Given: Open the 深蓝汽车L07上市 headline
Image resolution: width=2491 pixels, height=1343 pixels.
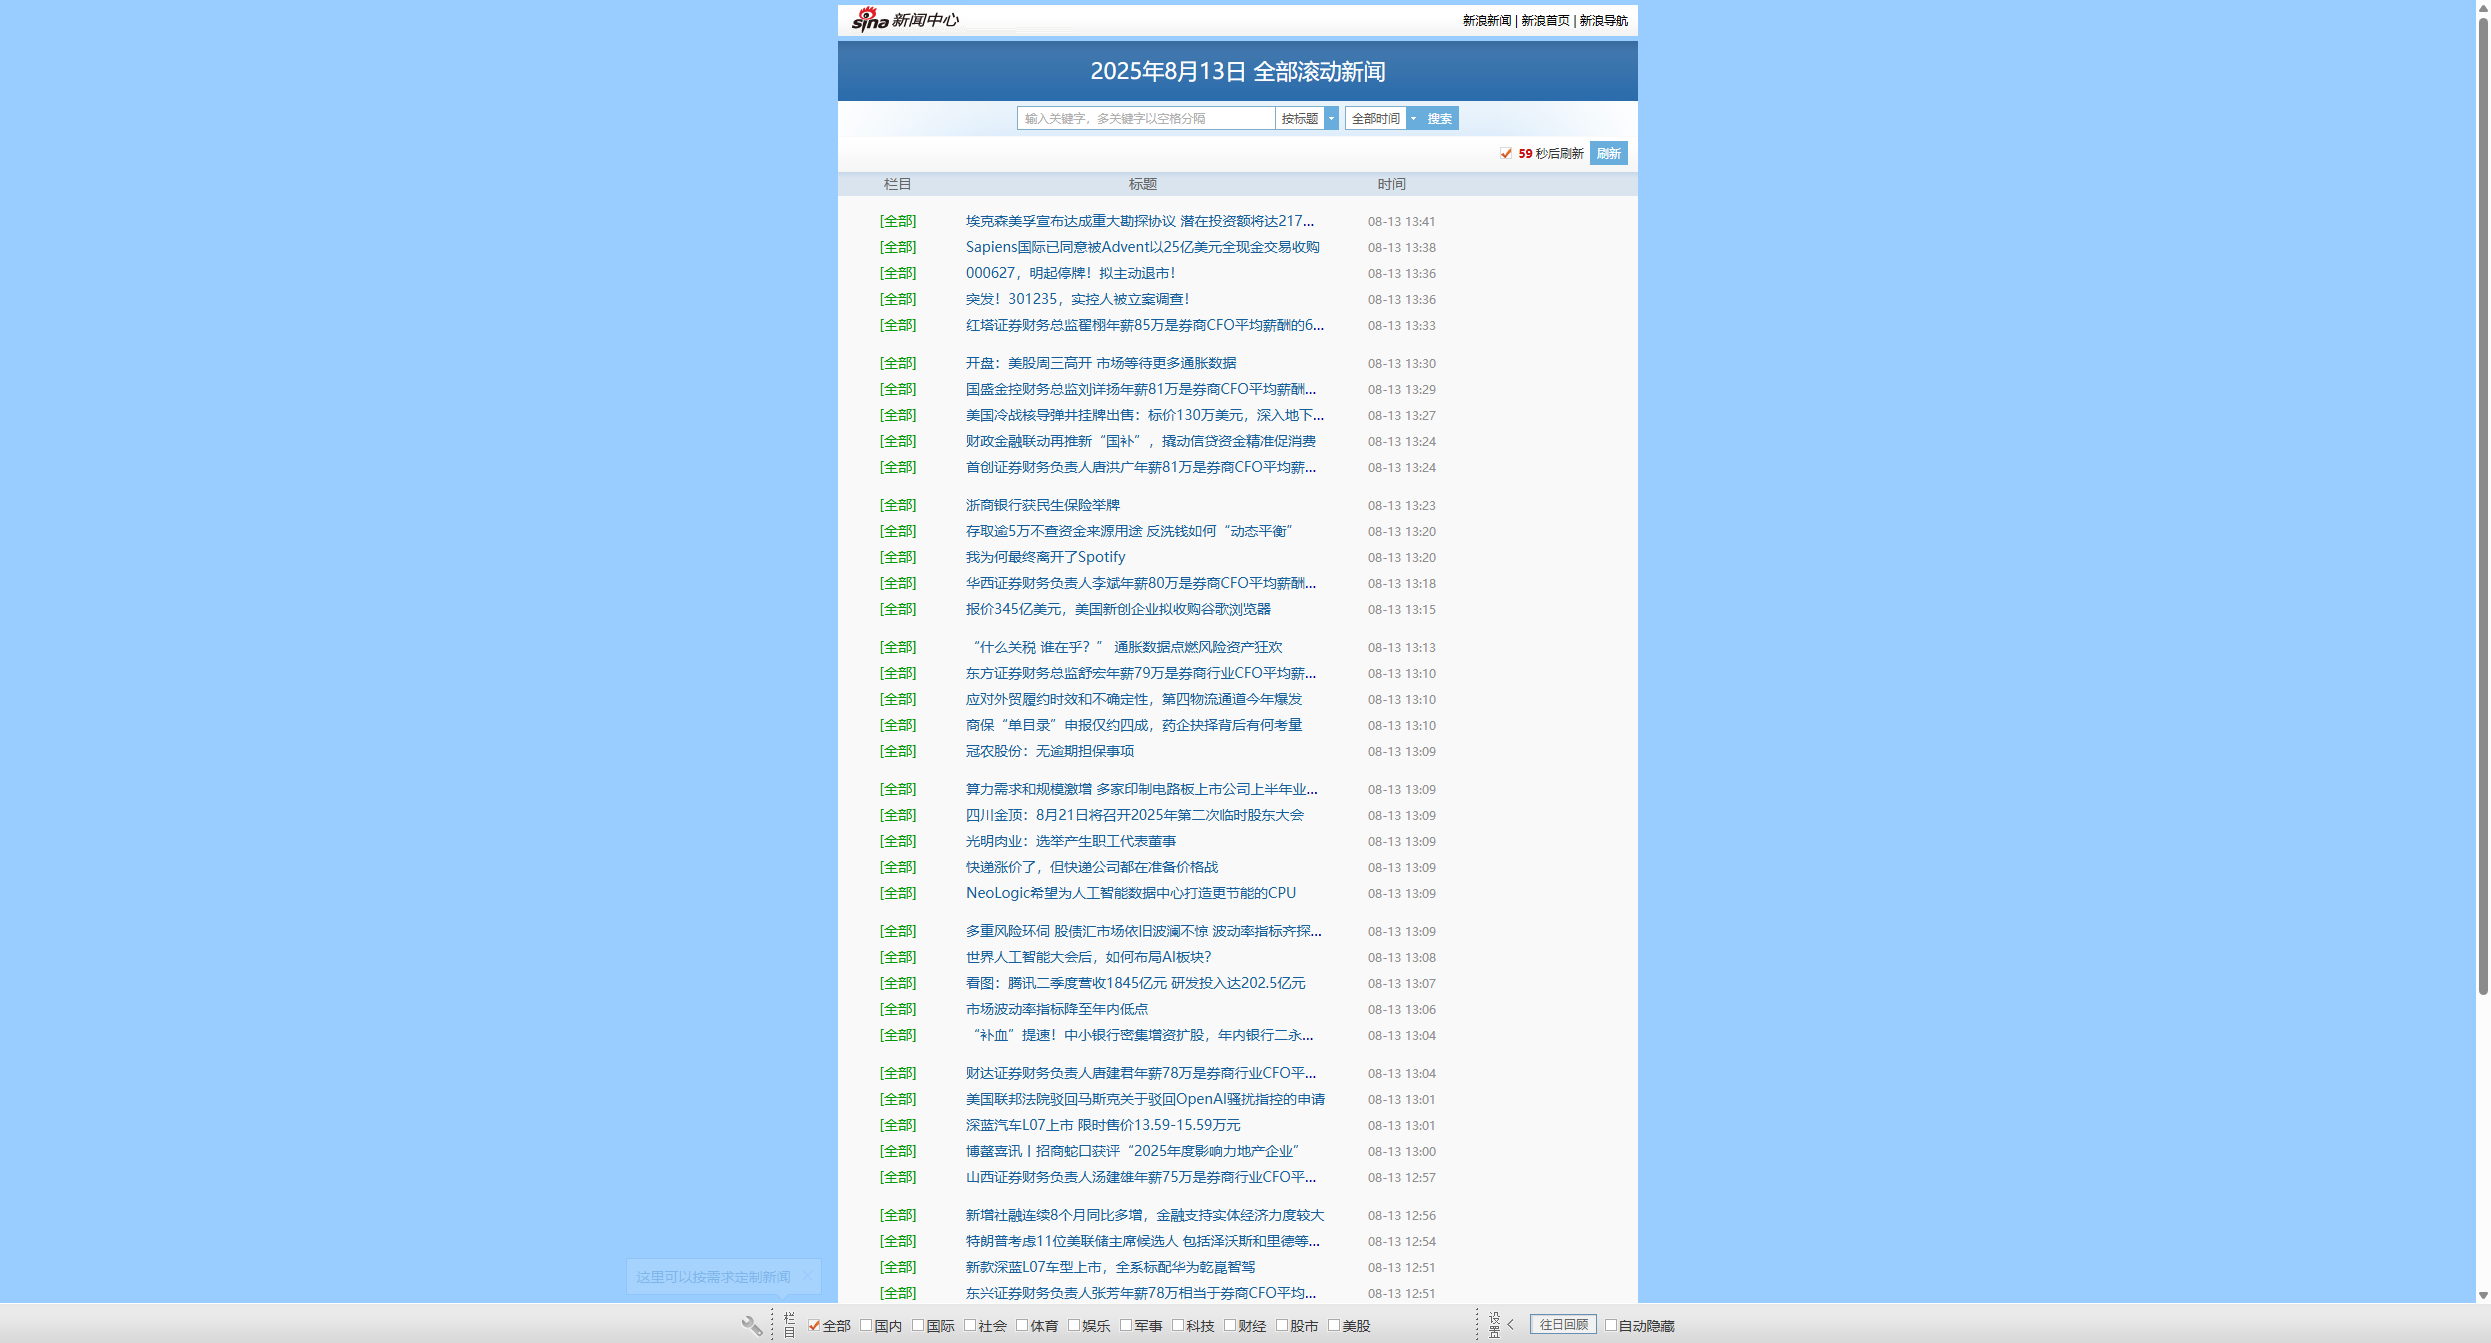Looking at the screenshot, I should point(1103,1125).
